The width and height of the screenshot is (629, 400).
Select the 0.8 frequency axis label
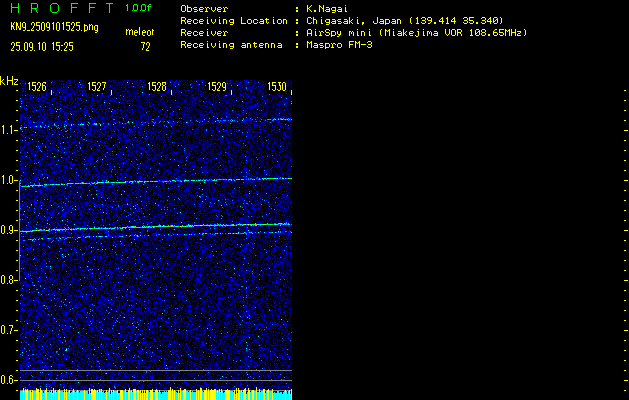(x=7, y=280)
